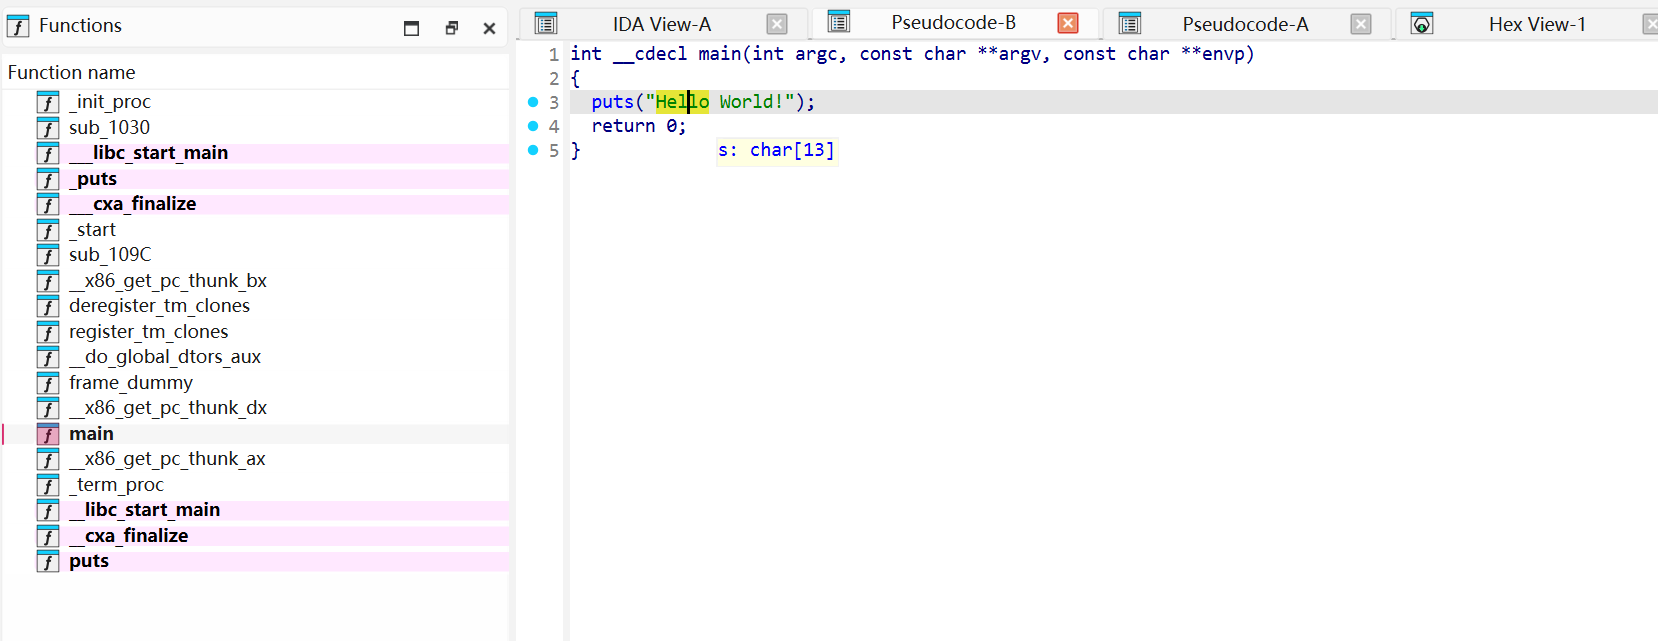1658x641 pixels.
Task: Click the Hex View-1 tab icon
Action: (1422, 23)
